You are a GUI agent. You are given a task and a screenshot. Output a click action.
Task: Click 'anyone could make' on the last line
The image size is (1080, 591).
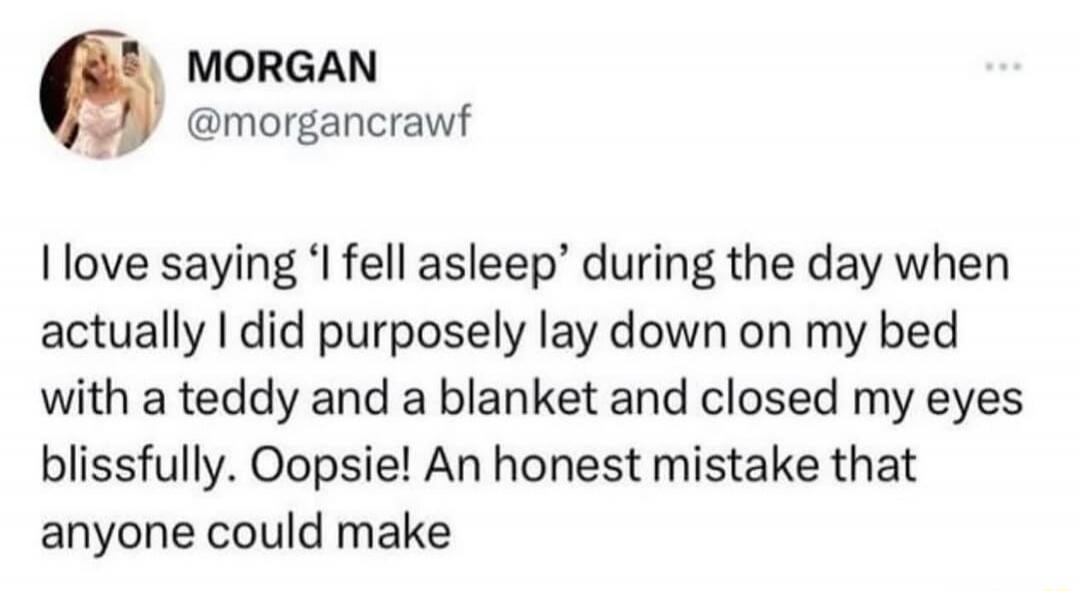click(x=246, y=532)
